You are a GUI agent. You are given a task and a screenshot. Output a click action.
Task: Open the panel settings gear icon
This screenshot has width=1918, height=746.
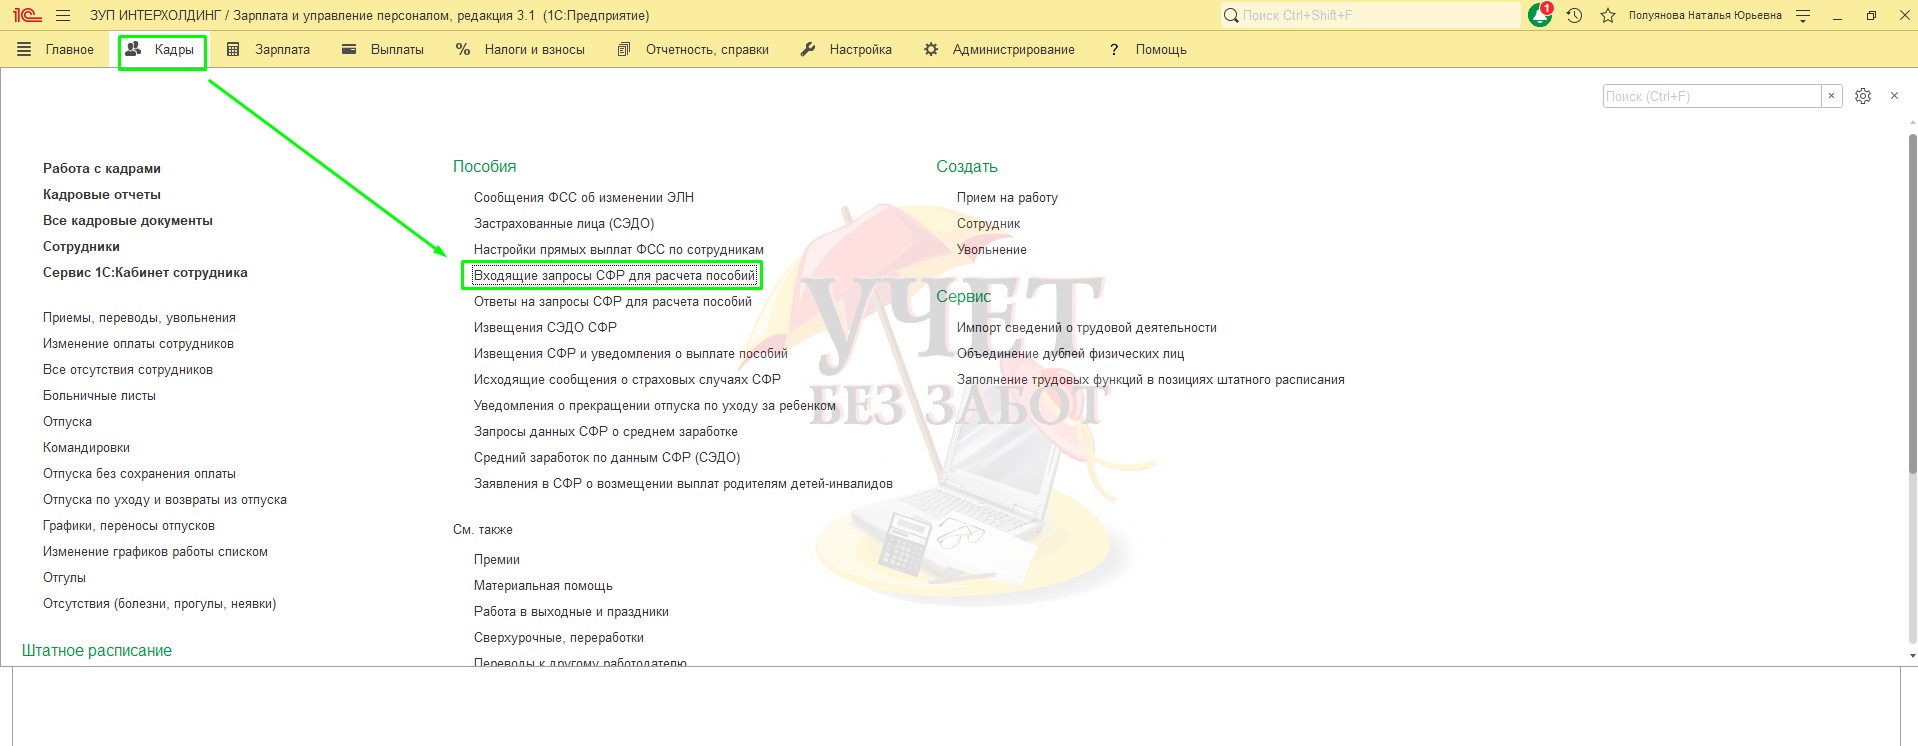[x=1863, y=96]
